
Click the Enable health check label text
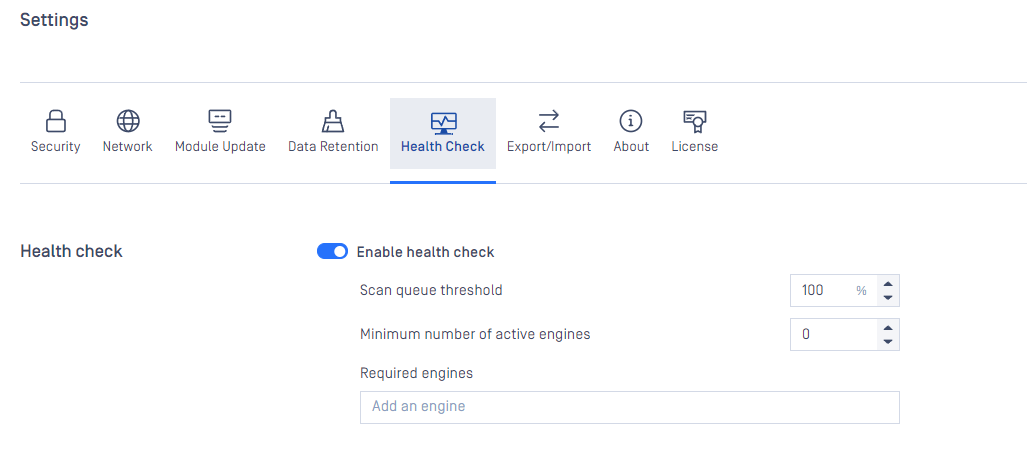click(x=426, y=252)
